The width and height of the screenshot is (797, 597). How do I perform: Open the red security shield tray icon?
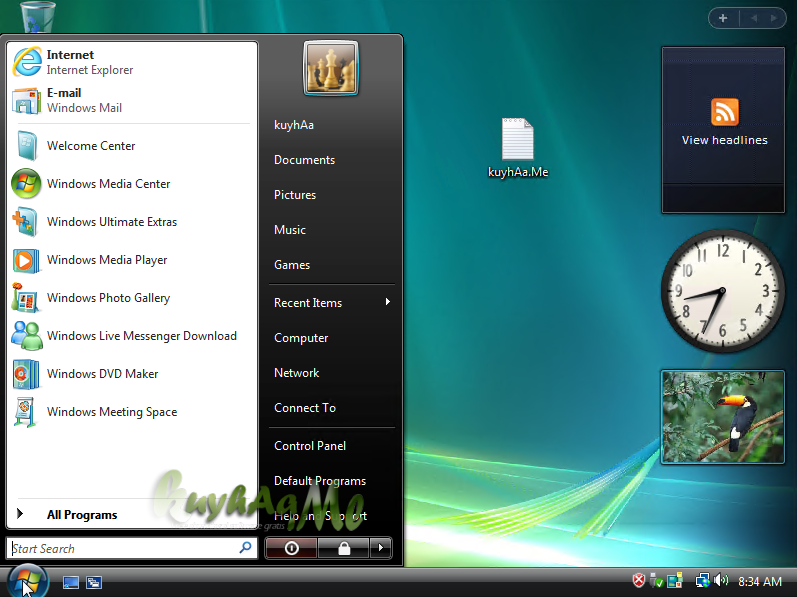pos(638,581)
